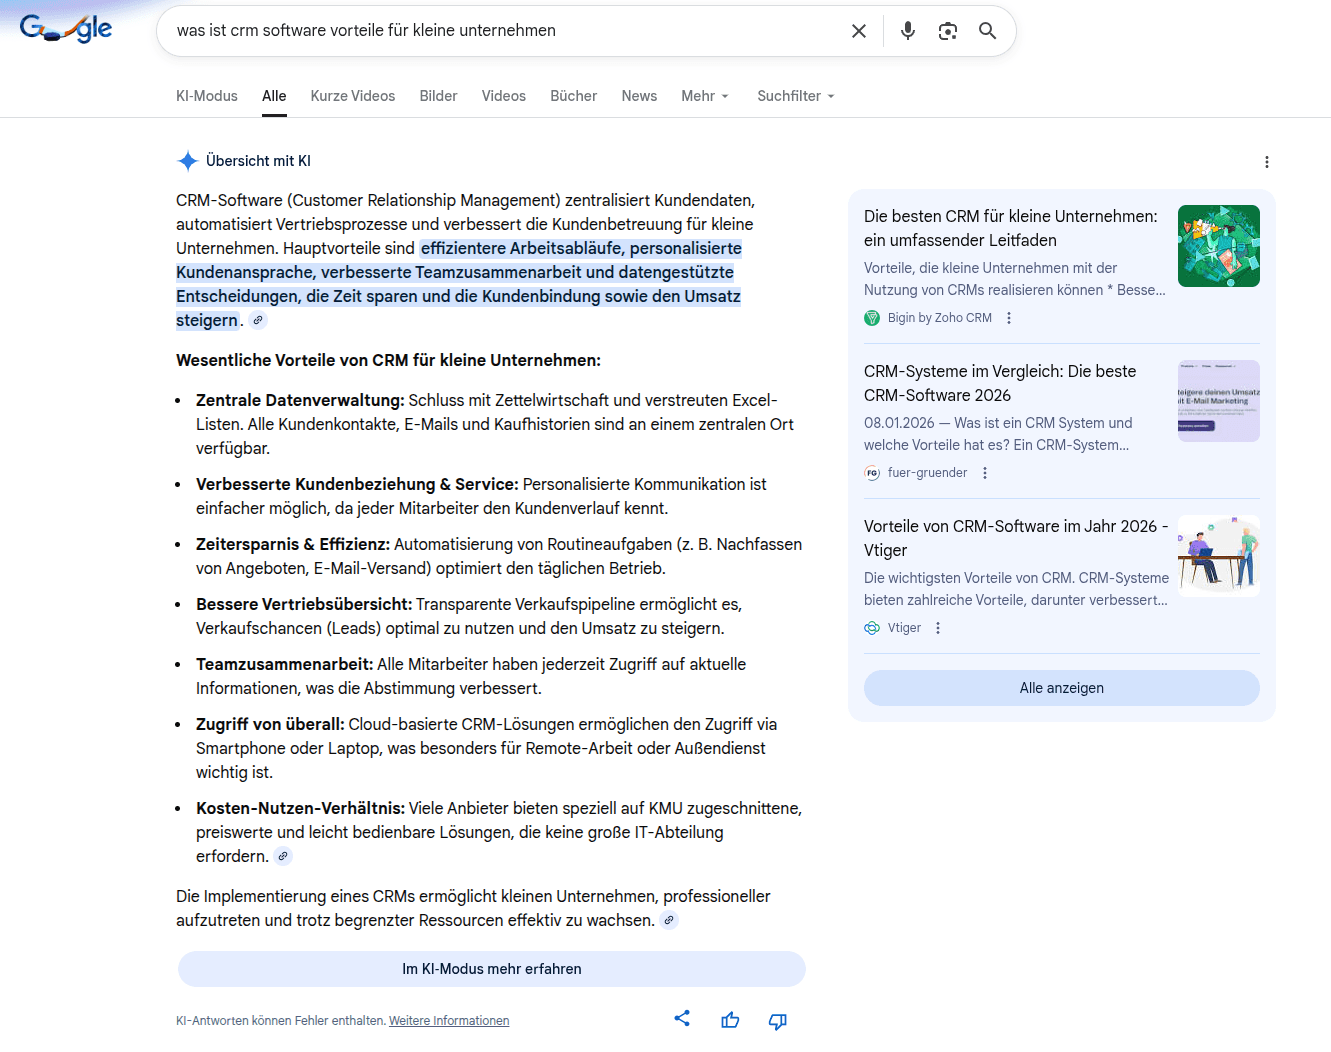Viewport: 1331px width, 1052px height.
Task: Open the source link icon after 'steigern'
Action: (x=257, y=319)
